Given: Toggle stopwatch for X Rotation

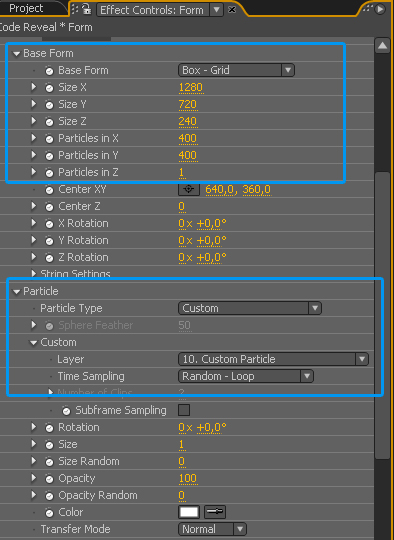Looking at the screenshot, I should [x=49, y=224].
